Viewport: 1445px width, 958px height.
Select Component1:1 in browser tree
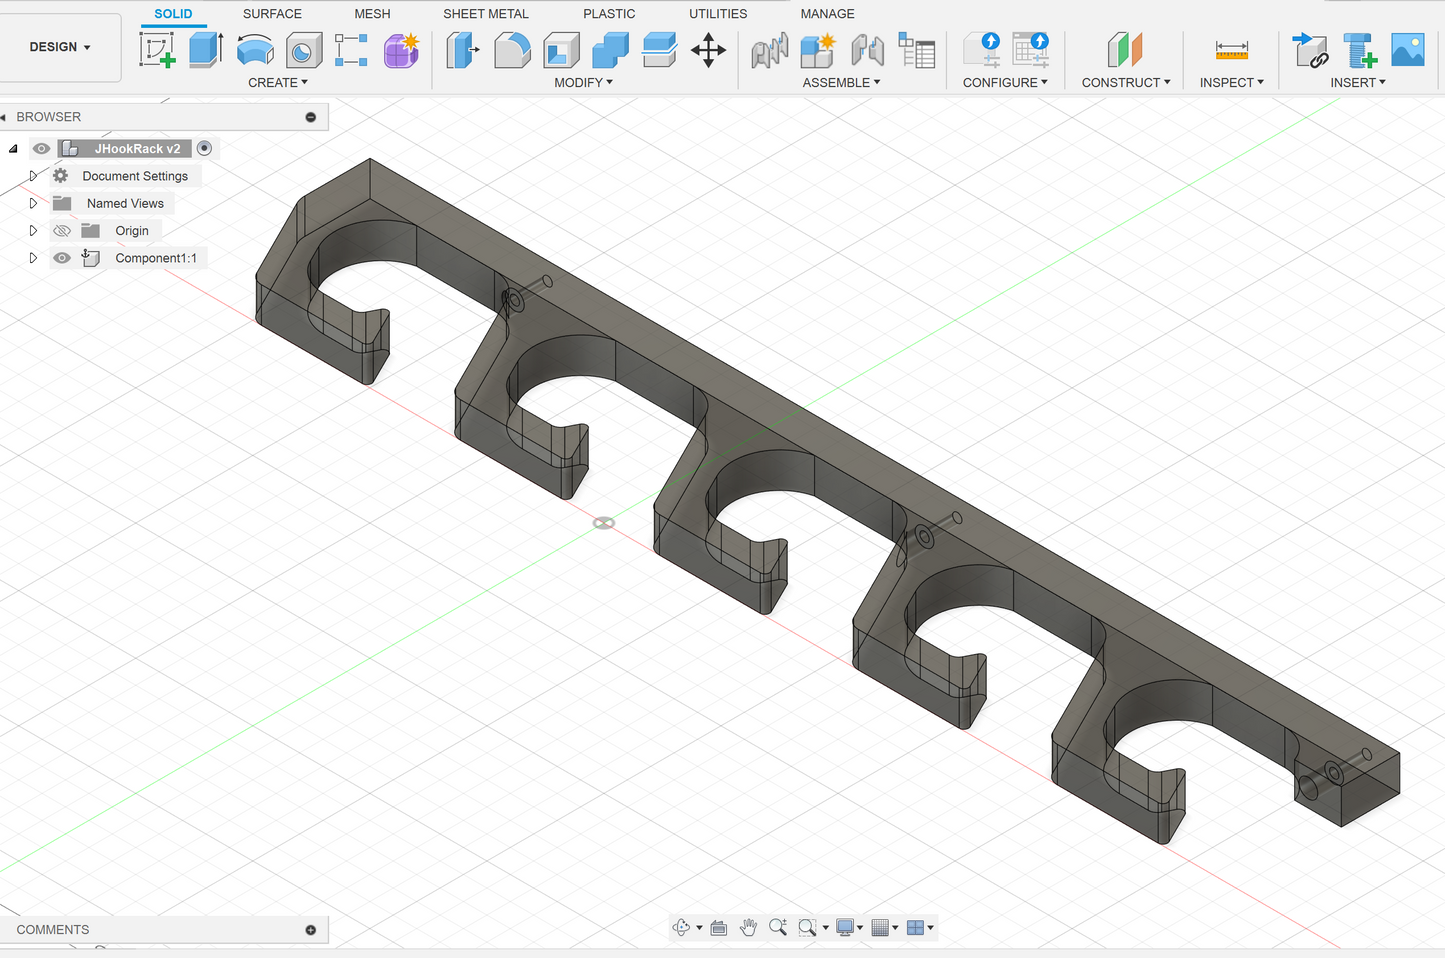[156, 258]
